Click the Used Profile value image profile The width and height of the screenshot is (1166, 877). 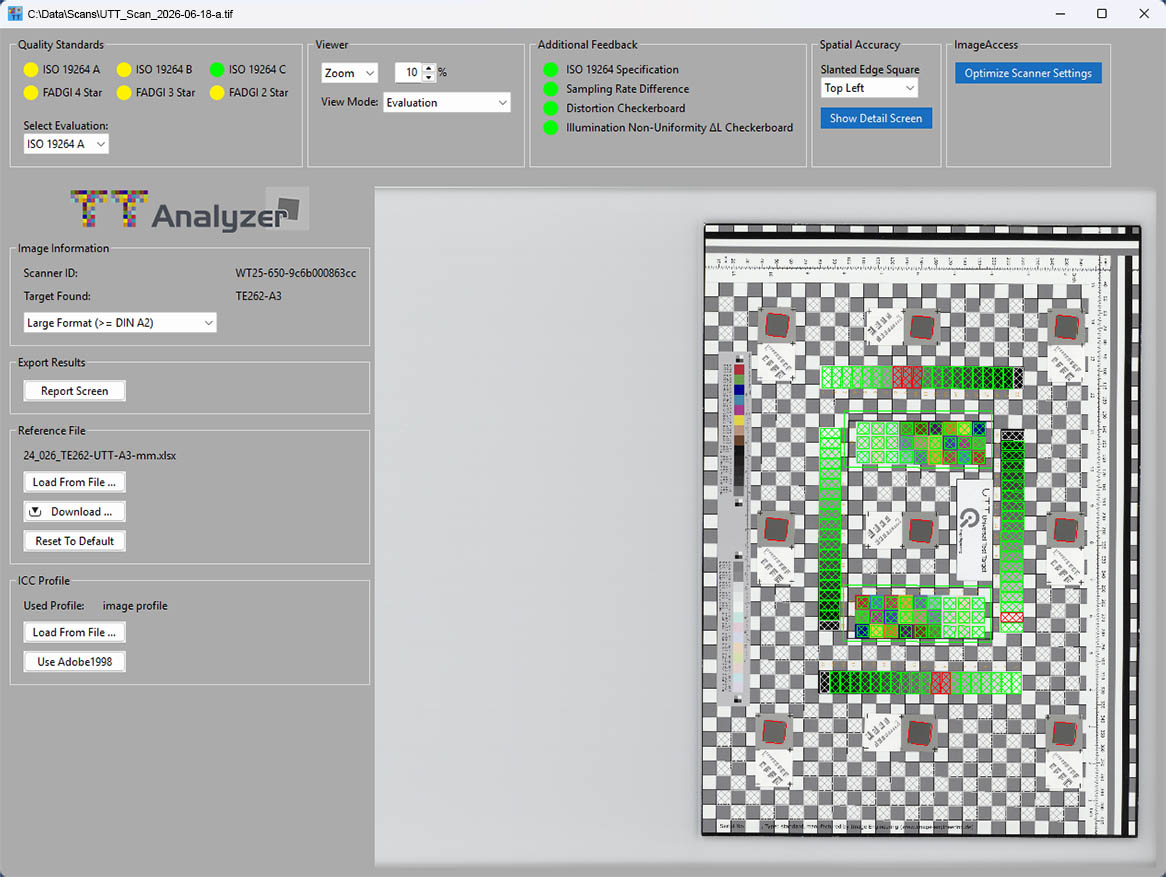(135, 605)
